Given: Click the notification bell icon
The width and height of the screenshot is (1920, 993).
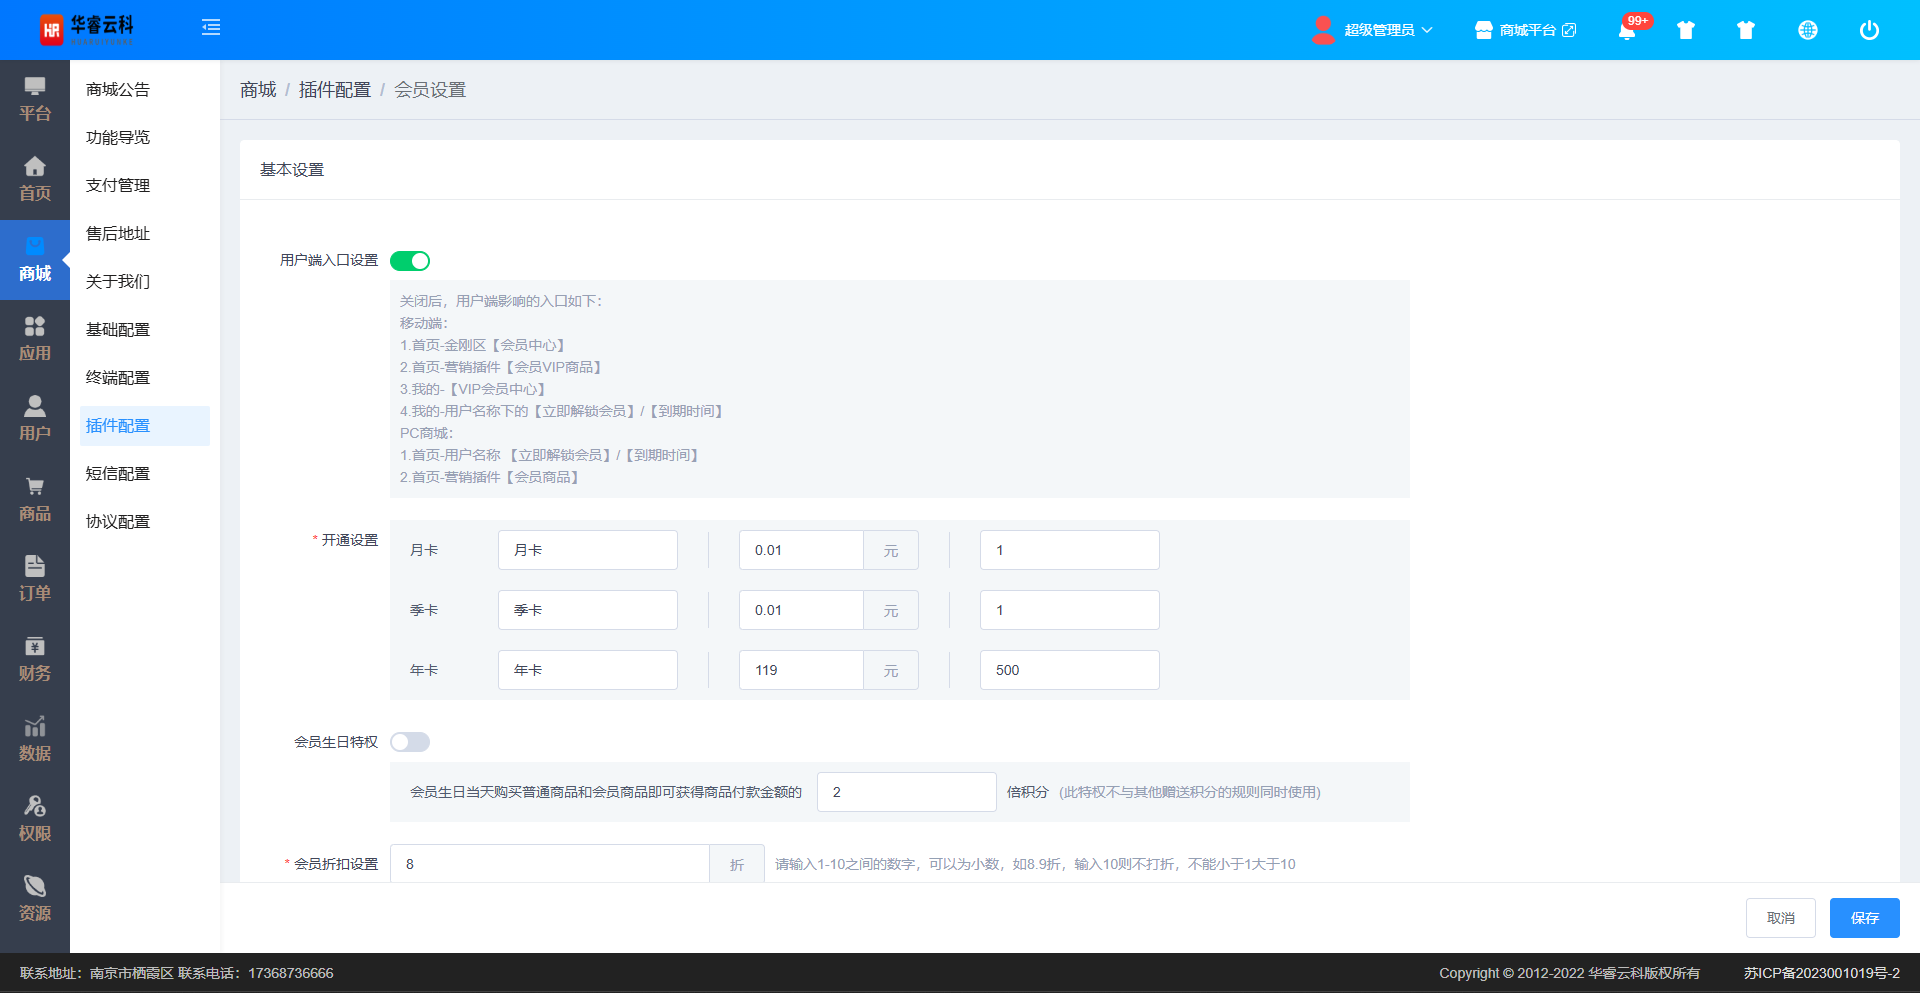Looking at the screenshot, I should pos(1627,30).
